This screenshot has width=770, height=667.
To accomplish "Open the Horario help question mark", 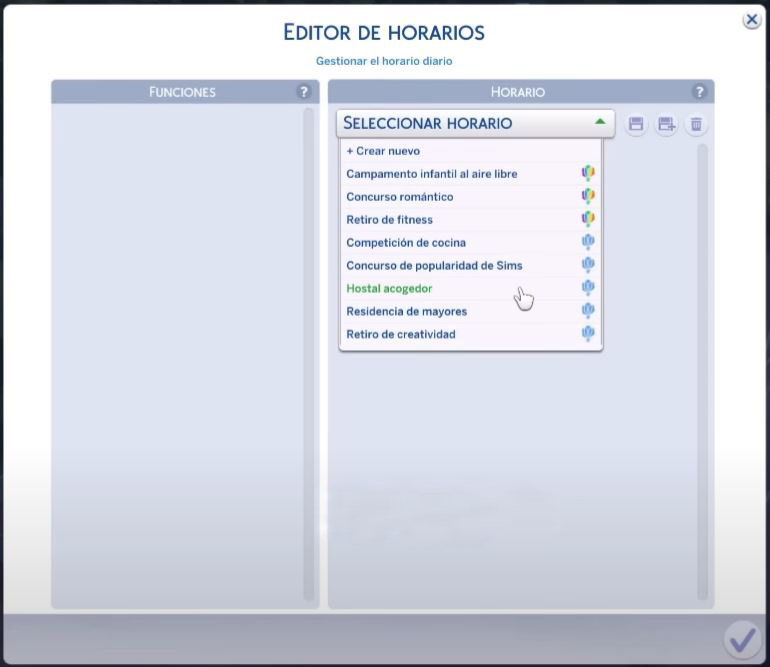I will click(700, 92).
